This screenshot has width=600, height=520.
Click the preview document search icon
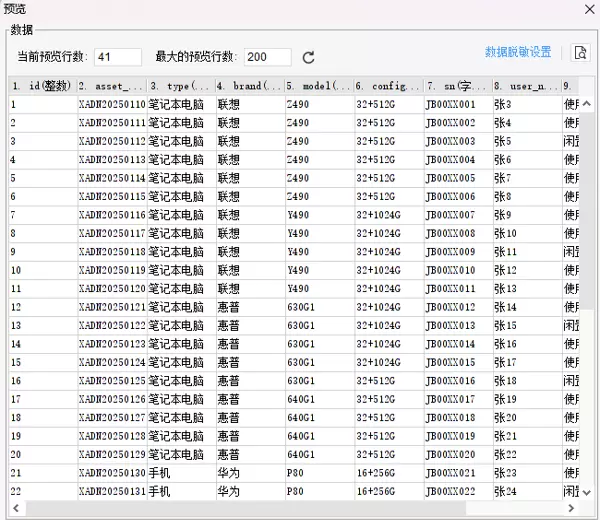point(580,53)
